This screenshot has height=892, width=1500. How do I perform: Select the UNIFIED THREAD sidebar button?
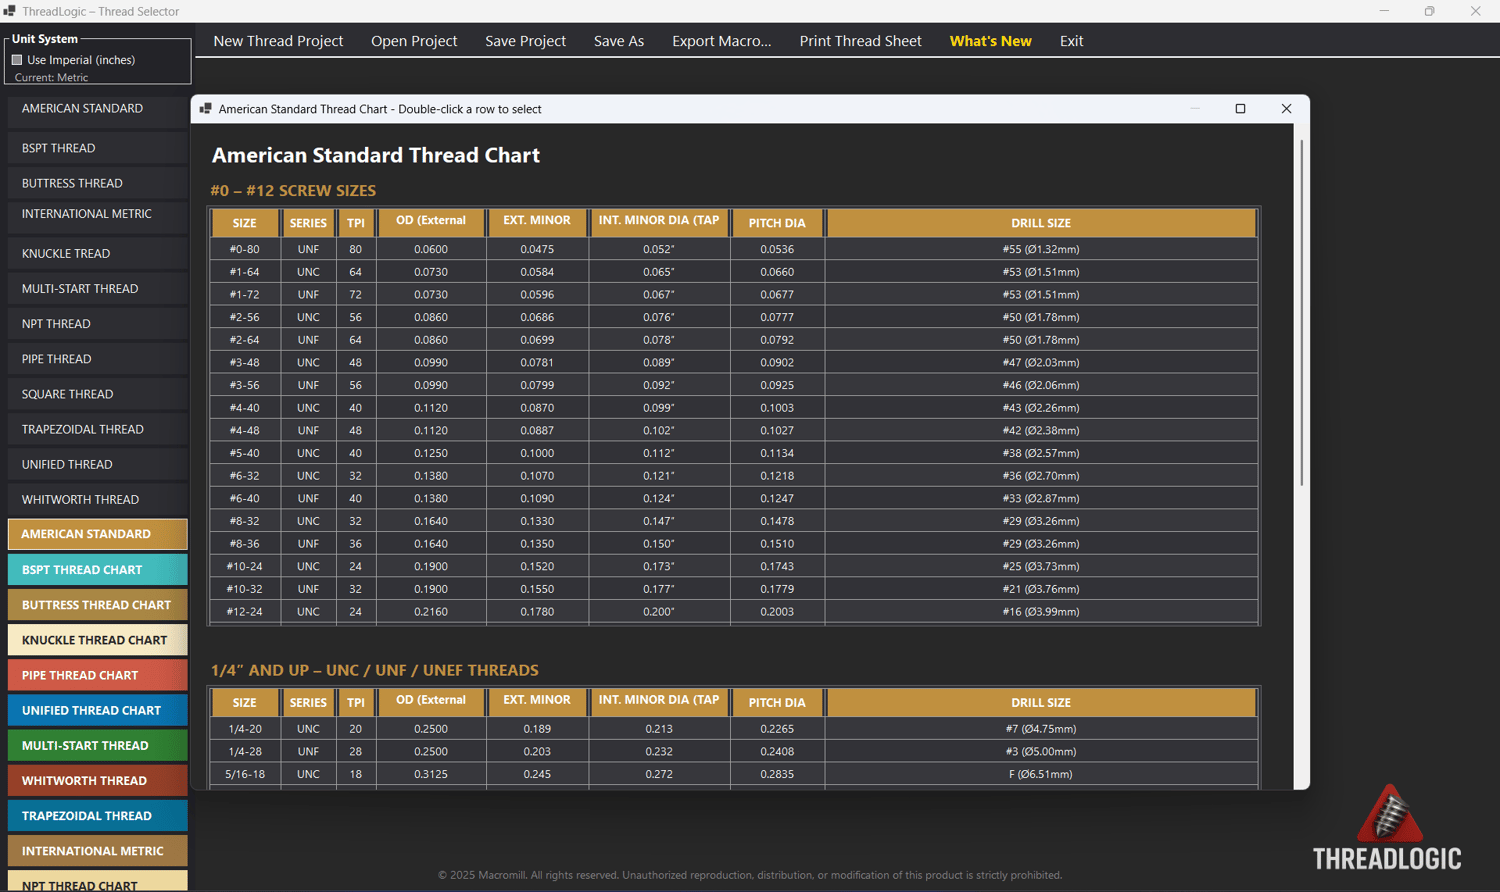[x=98, y=463]
